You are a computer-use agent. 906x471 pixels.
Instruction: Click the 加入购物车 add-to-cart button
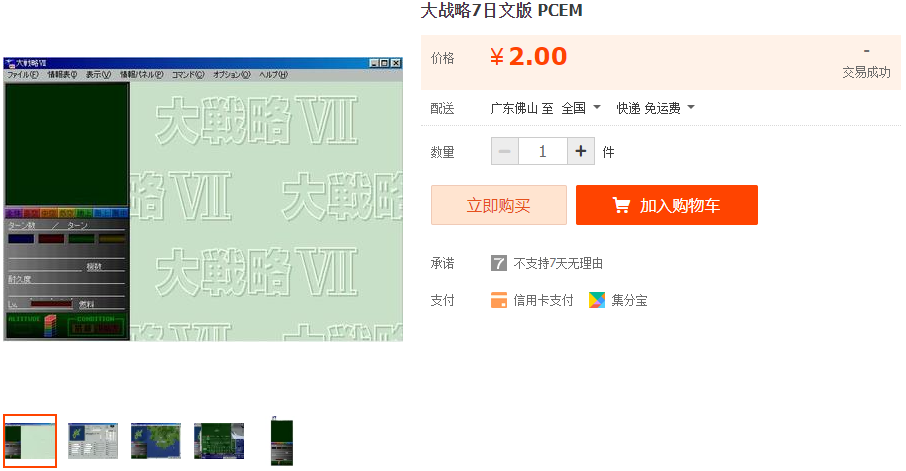[x=667, y=205]
